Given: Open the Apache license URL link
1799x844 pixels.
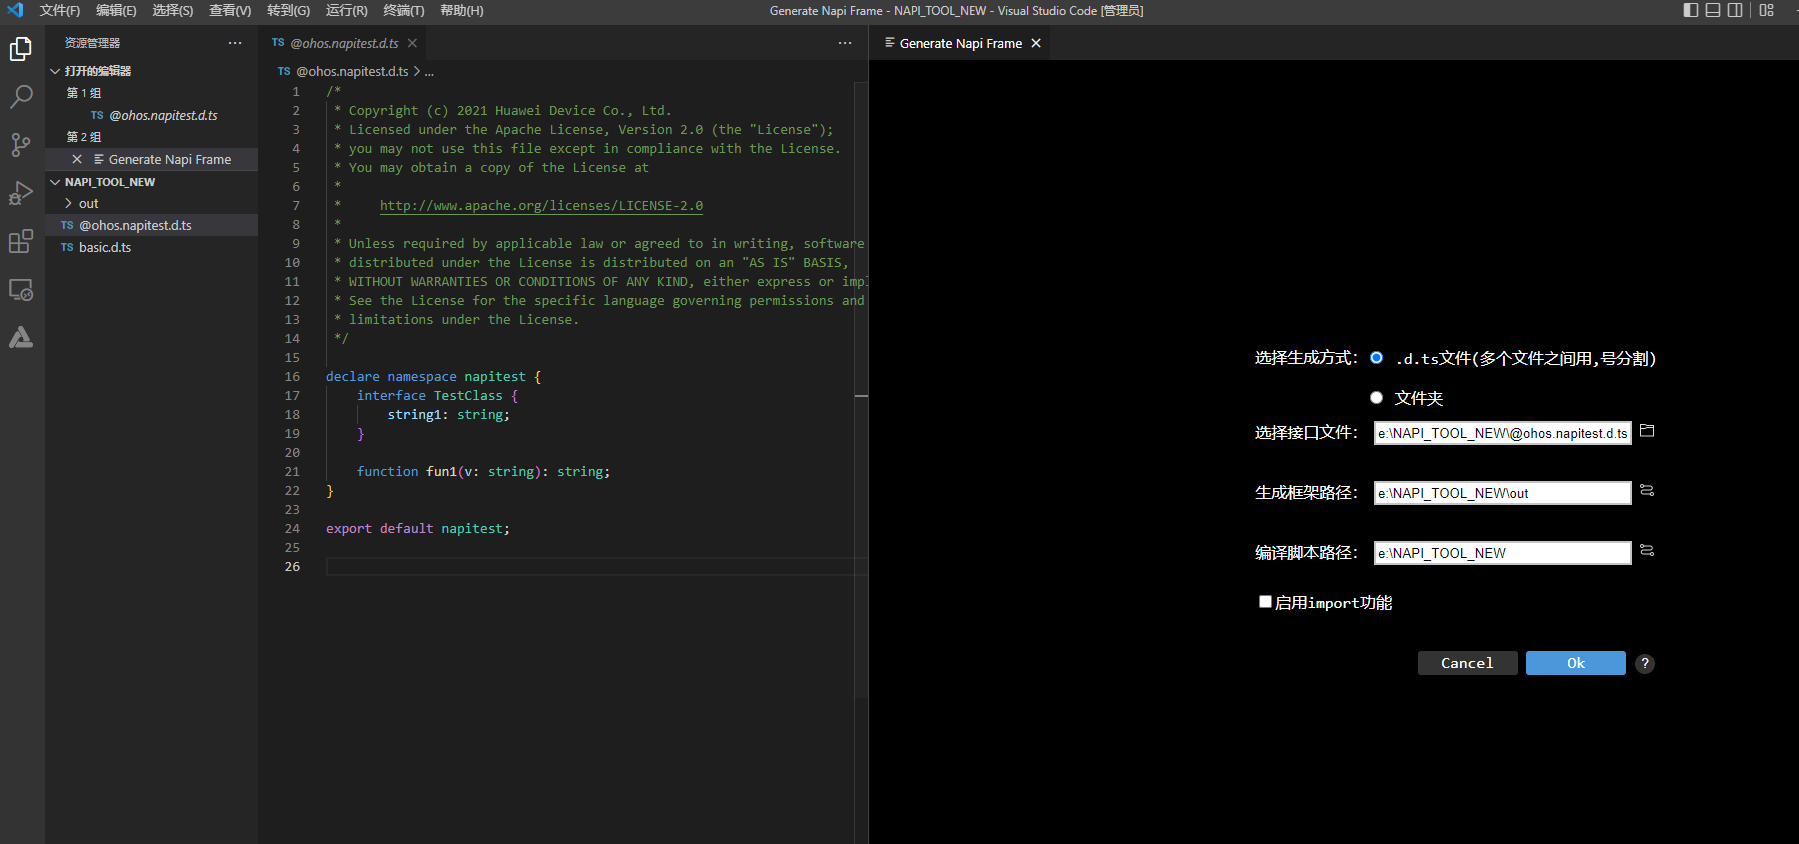Looking at the screenshot, I should click(541, 206).
